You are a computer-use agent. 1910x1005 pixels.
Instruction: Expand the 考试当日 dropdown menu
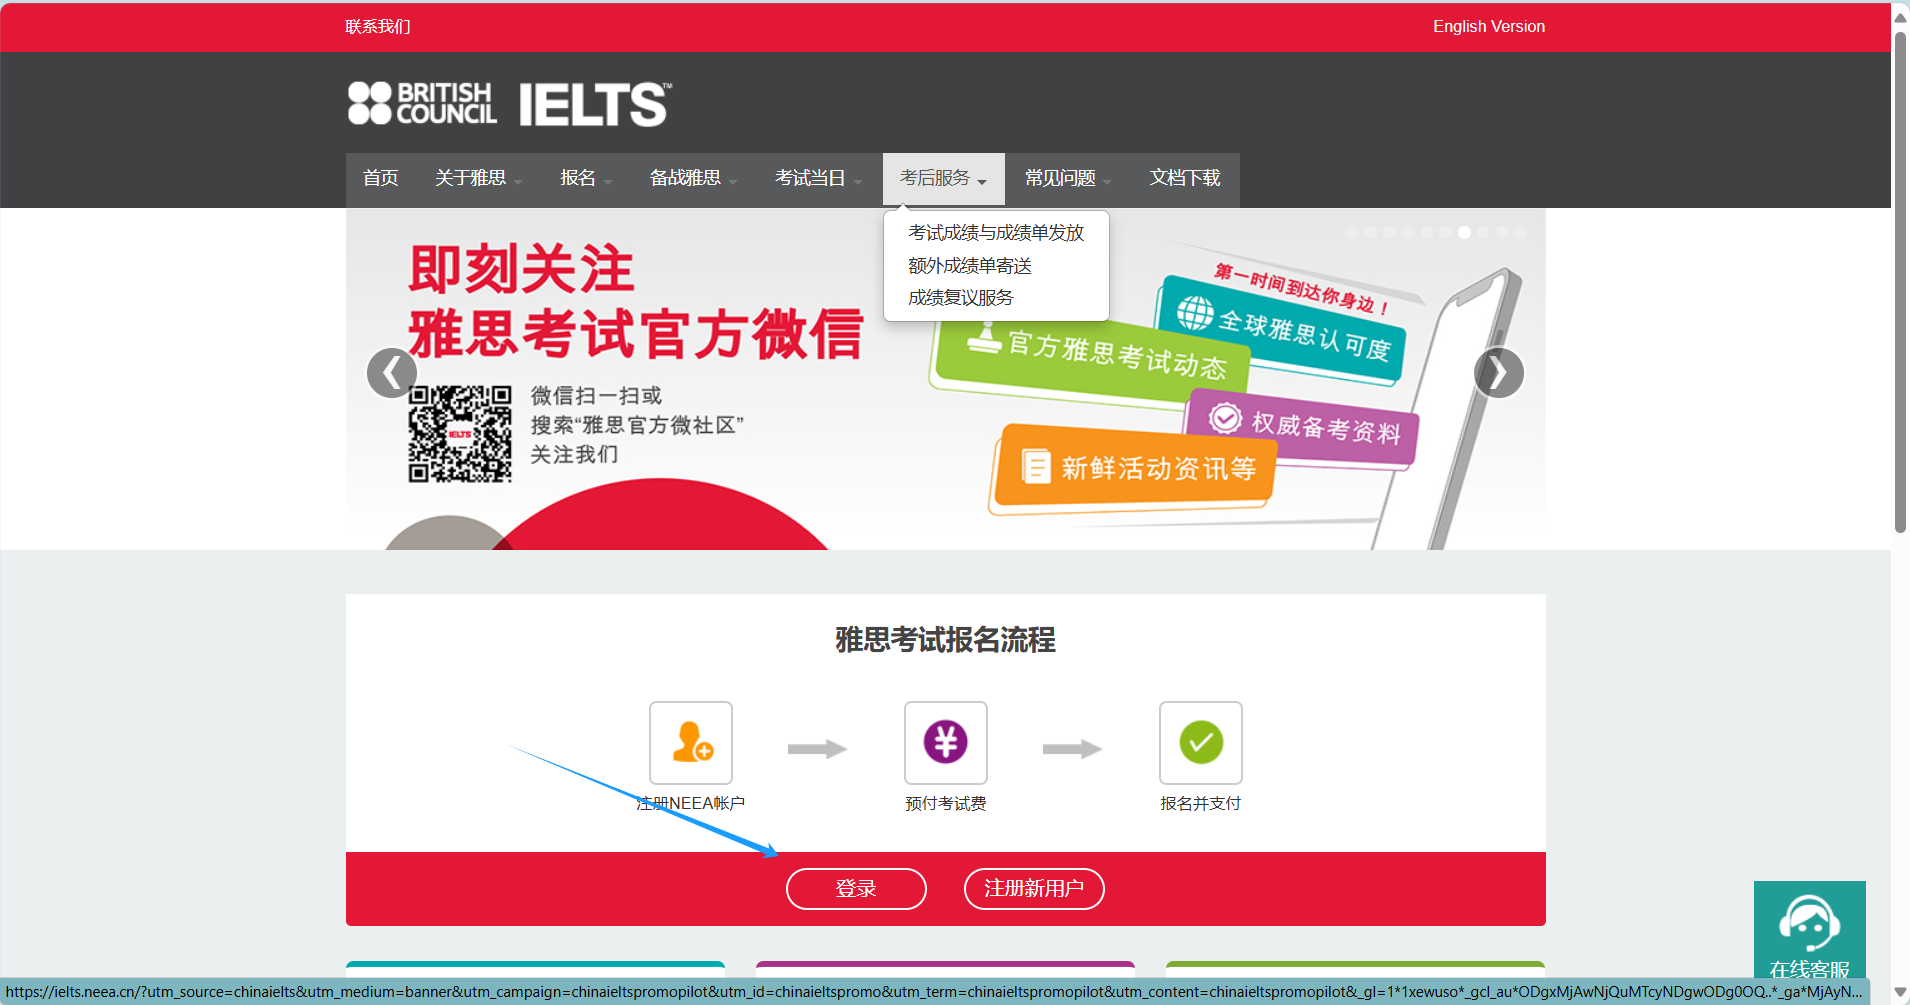(x=818, y=179)
